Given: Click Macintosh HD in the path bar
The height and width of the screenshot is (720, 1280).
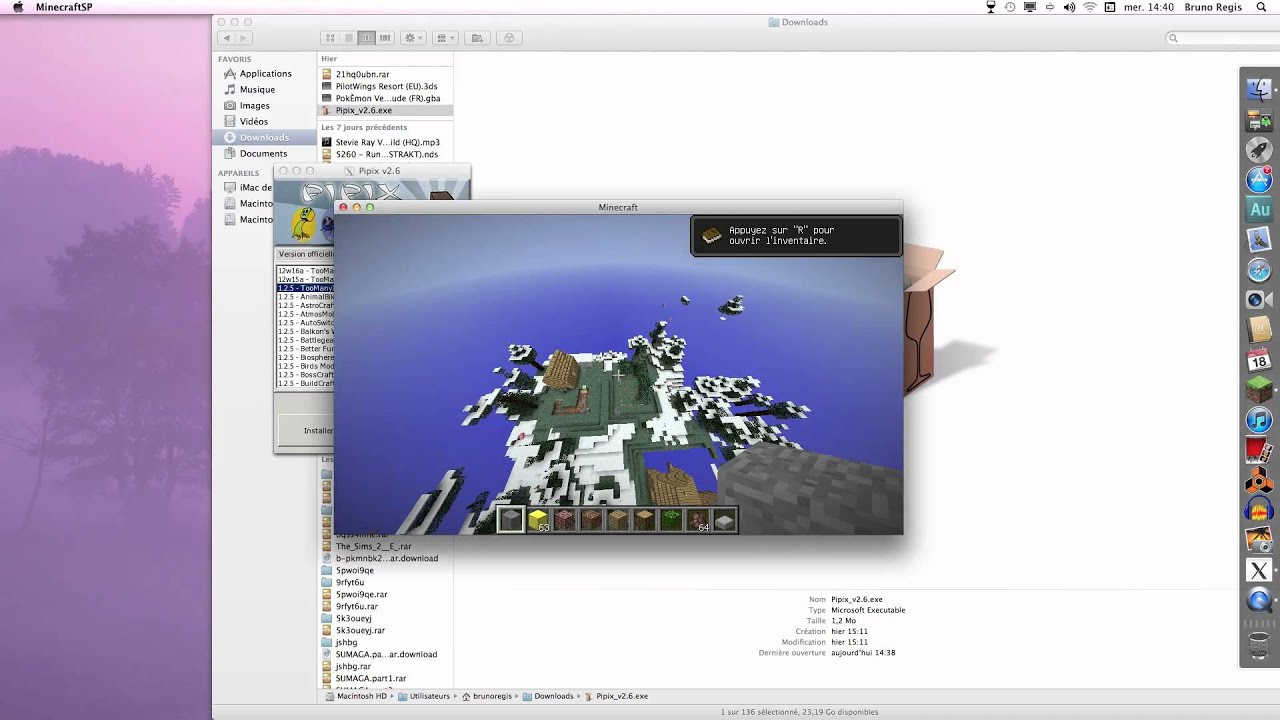Looking at the screenshot, I should coord(356,696).
